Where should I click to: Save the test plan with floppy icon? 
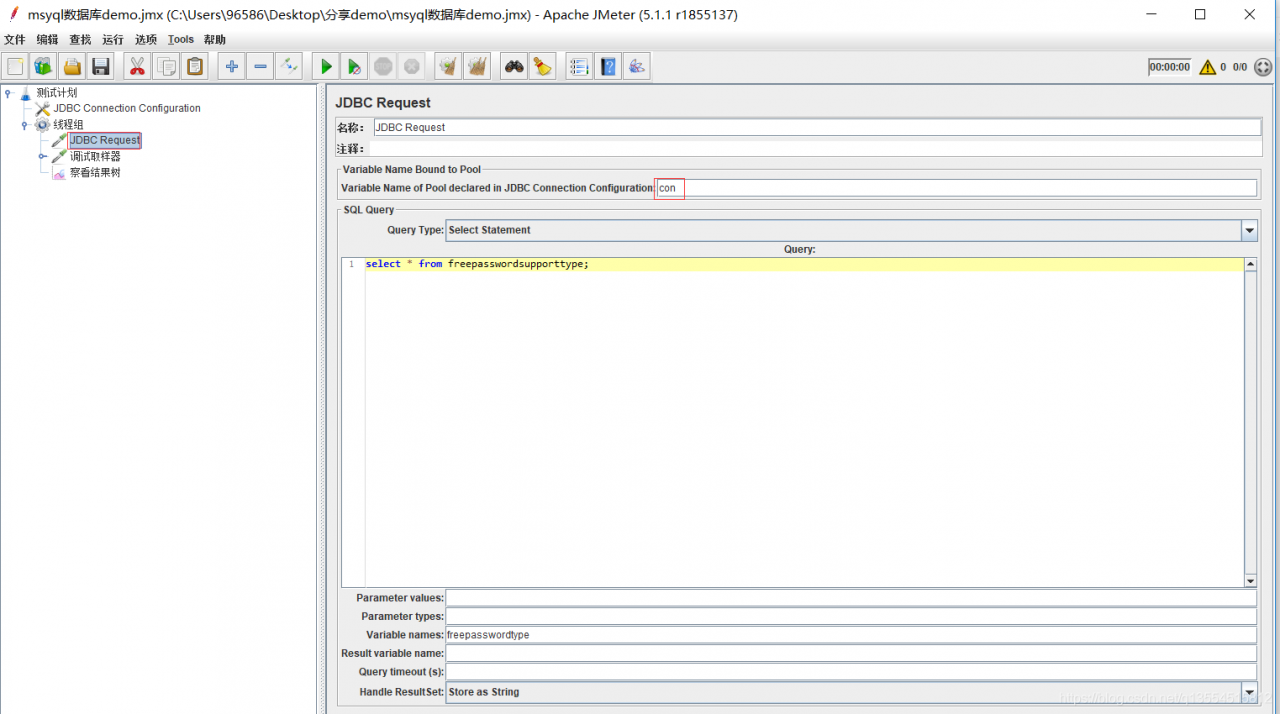tap(100, 67)
